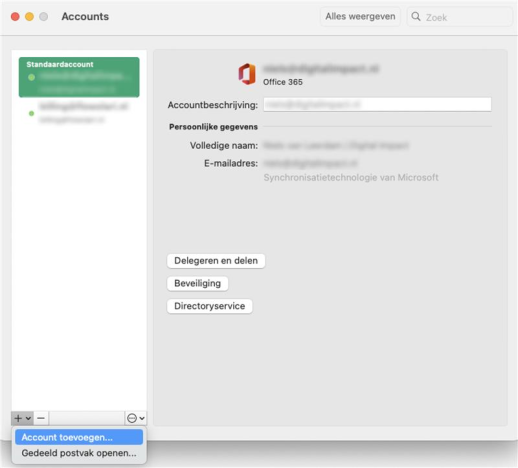Open Delegeren en delen settings
This screenshot has height=468, width=518.
point(216,261)
